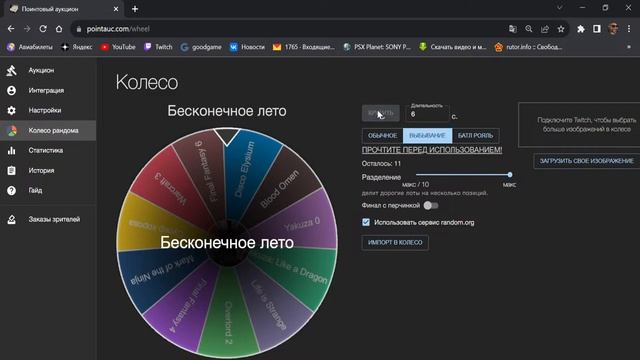Click the Разделение slider handle

click(510, 175)
